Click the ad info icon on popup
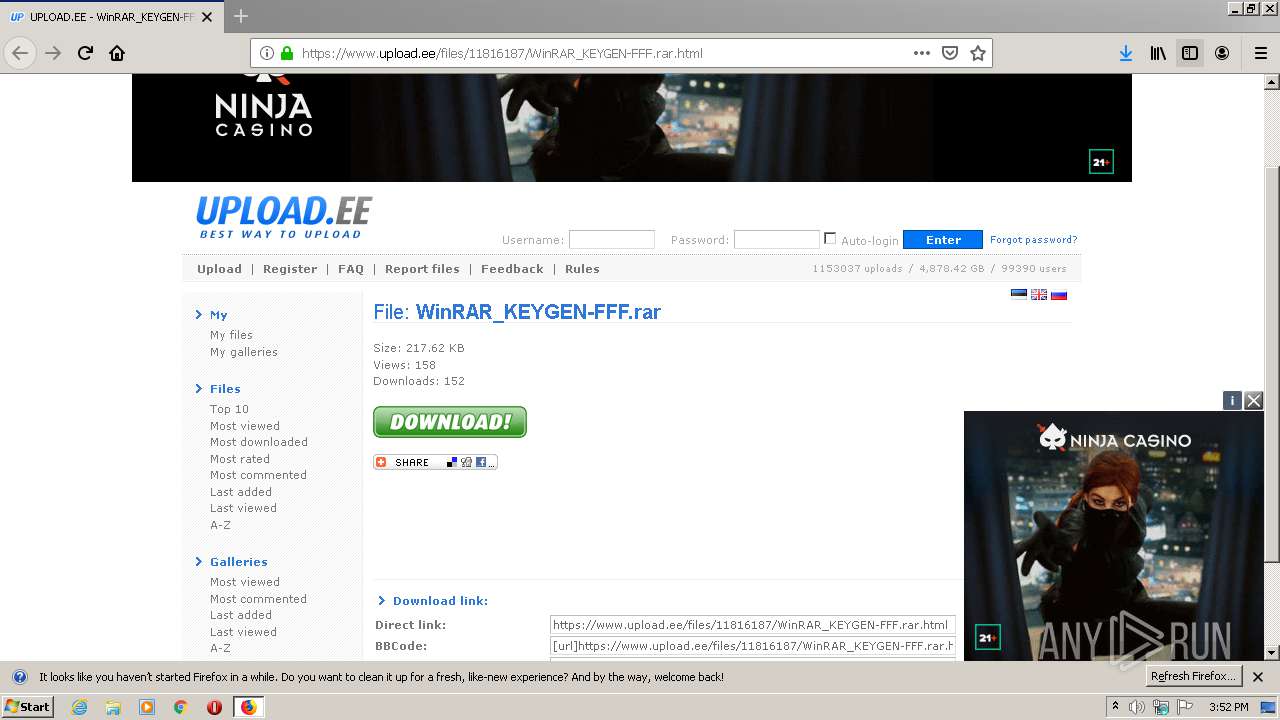Image resolution: width=1280 pixels, height=720 pixels. point(1232,400)
